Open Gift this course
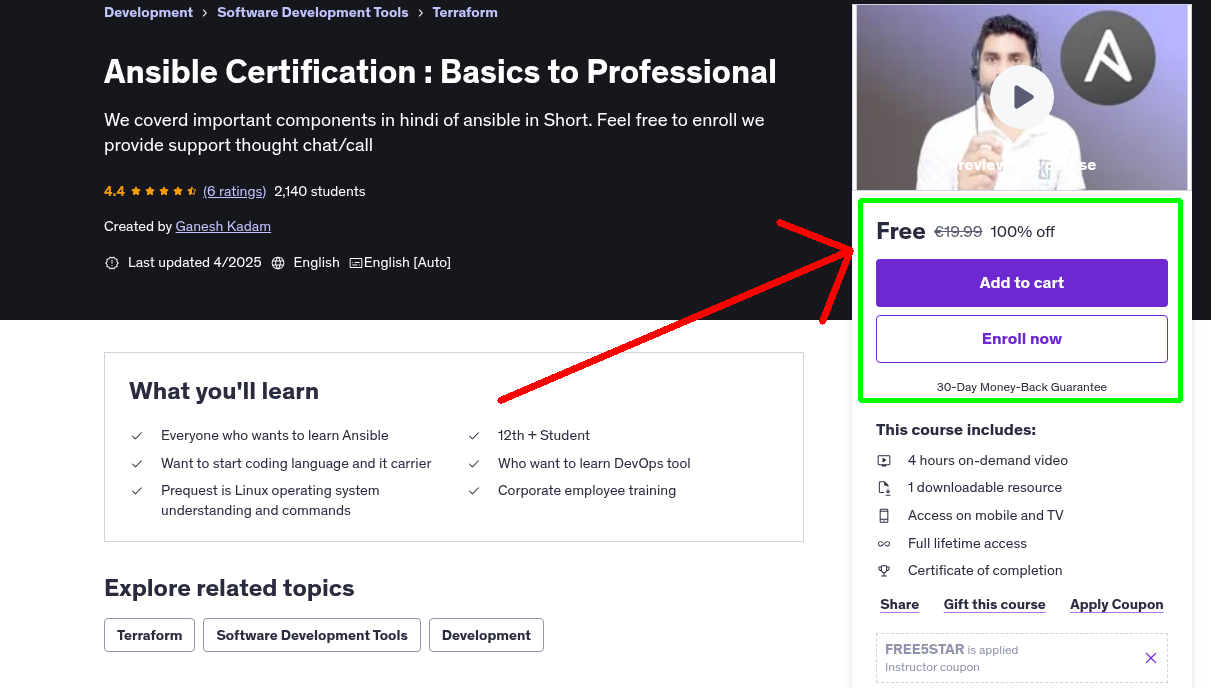 coord(994,604)
